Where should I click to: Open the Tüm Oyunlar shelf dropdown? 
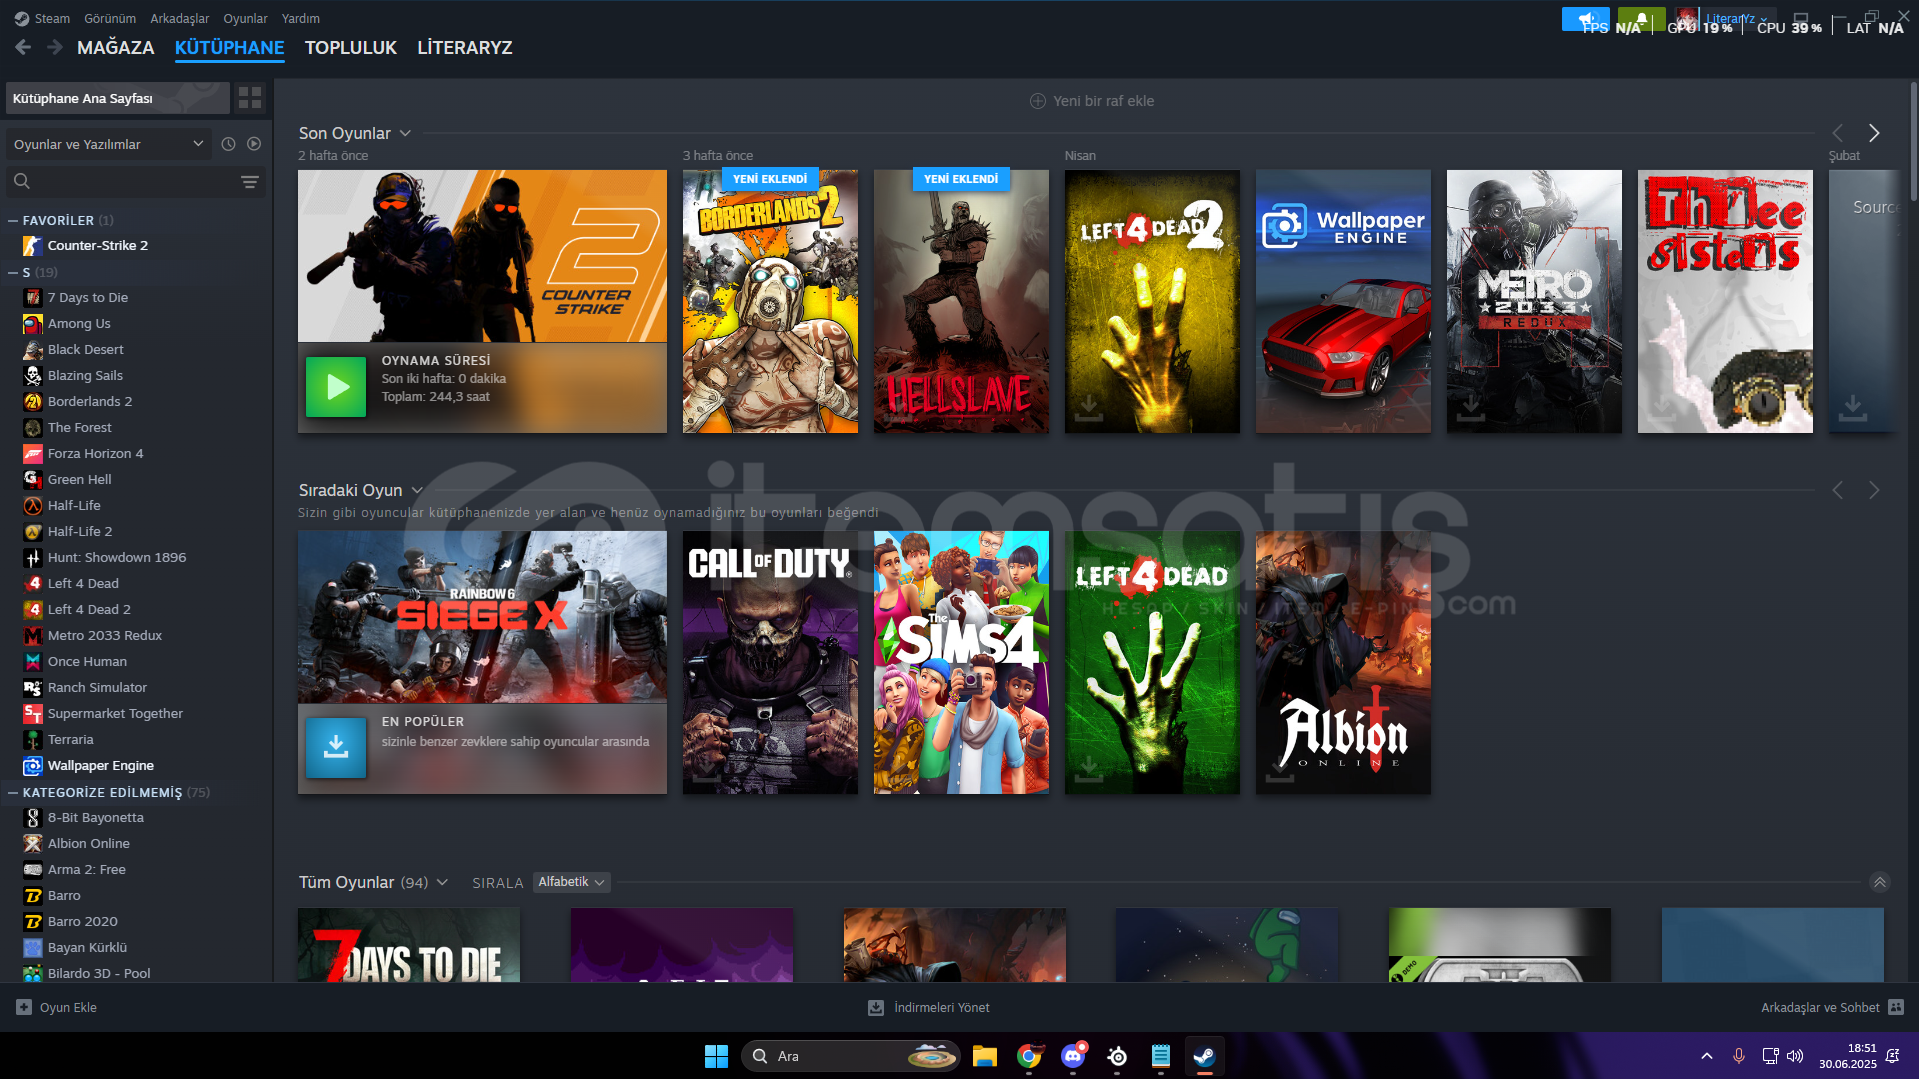tap(442, 882)
